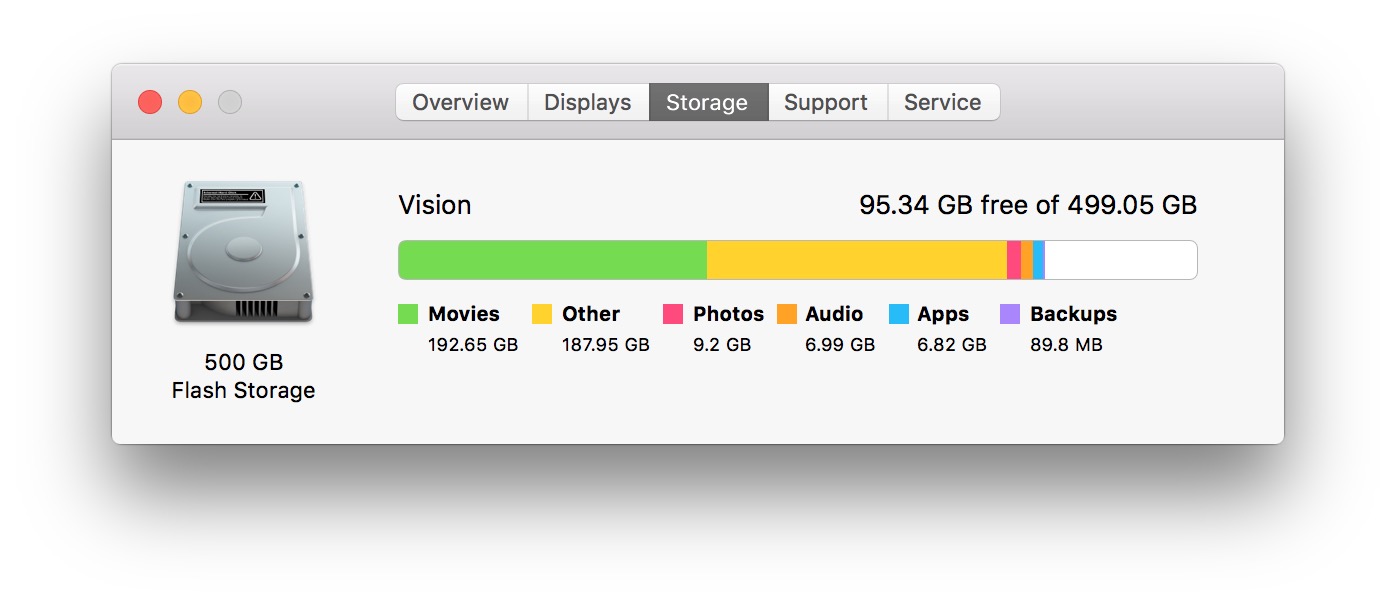Click the white free space bar segment
This screenshot has height=604, width=1396.
pyautogui.click(x=1120, y=260)
